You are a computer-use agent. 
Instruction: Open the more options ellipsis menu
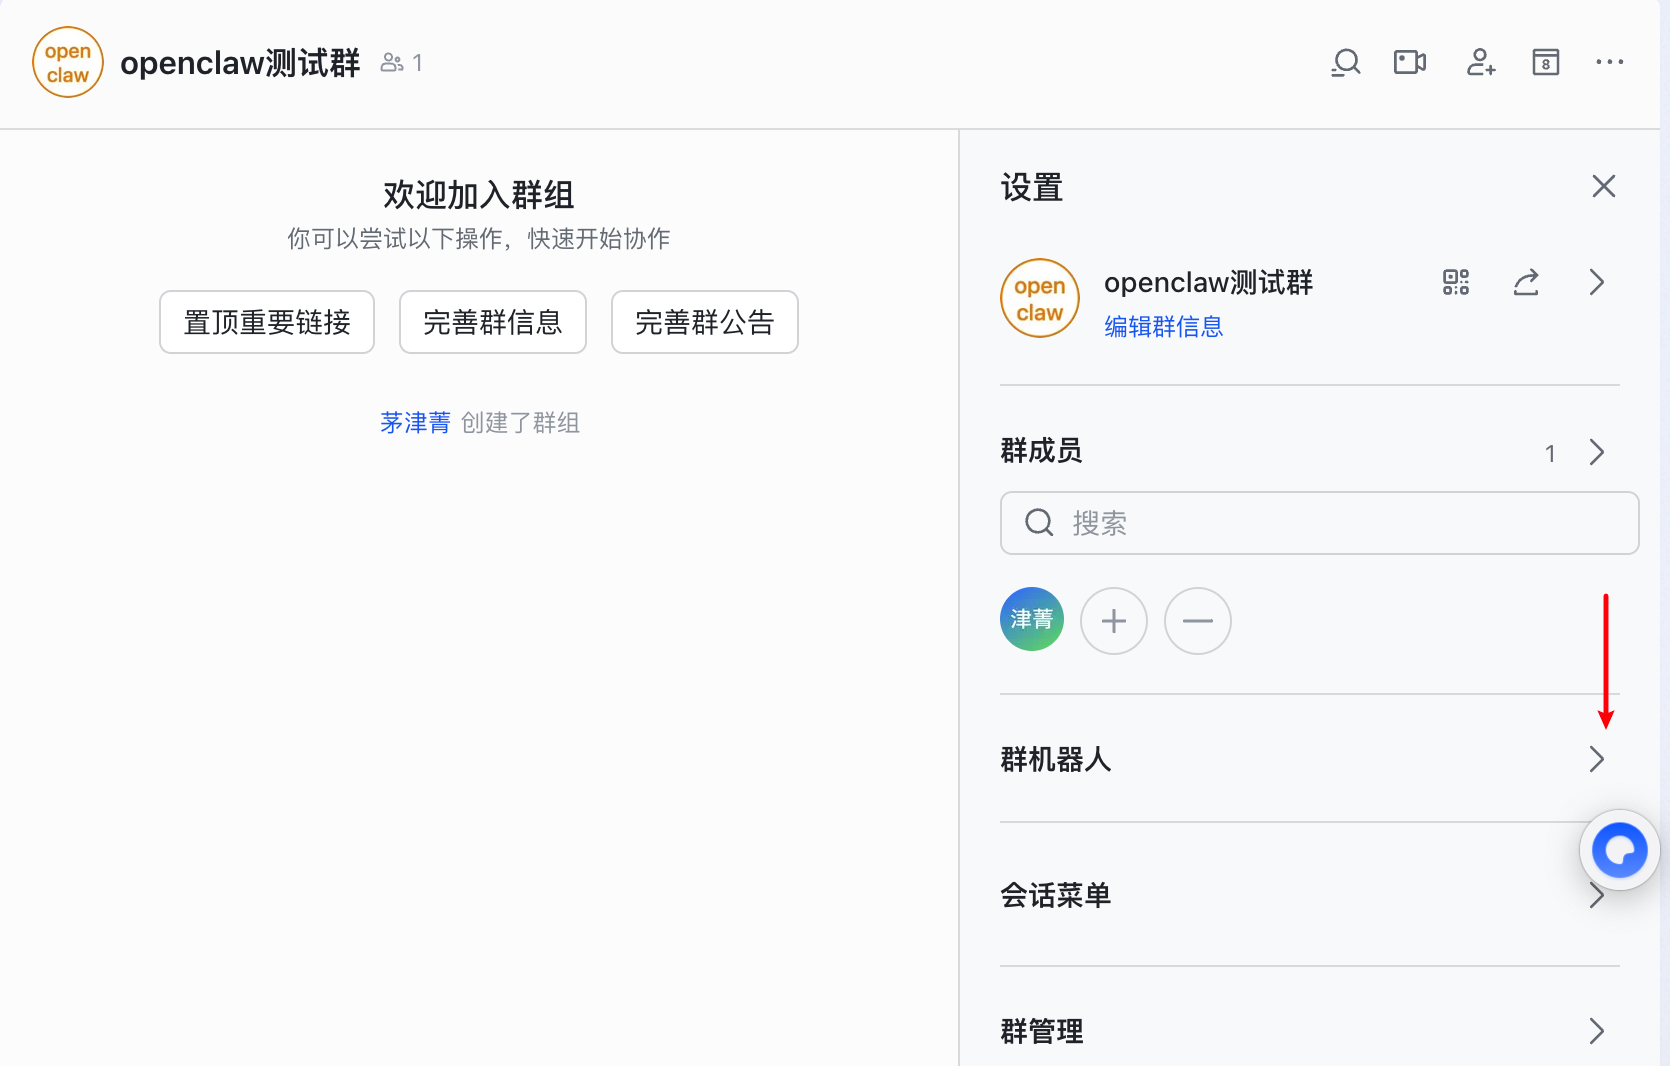pyautogui.click(x=1610, y=62)
